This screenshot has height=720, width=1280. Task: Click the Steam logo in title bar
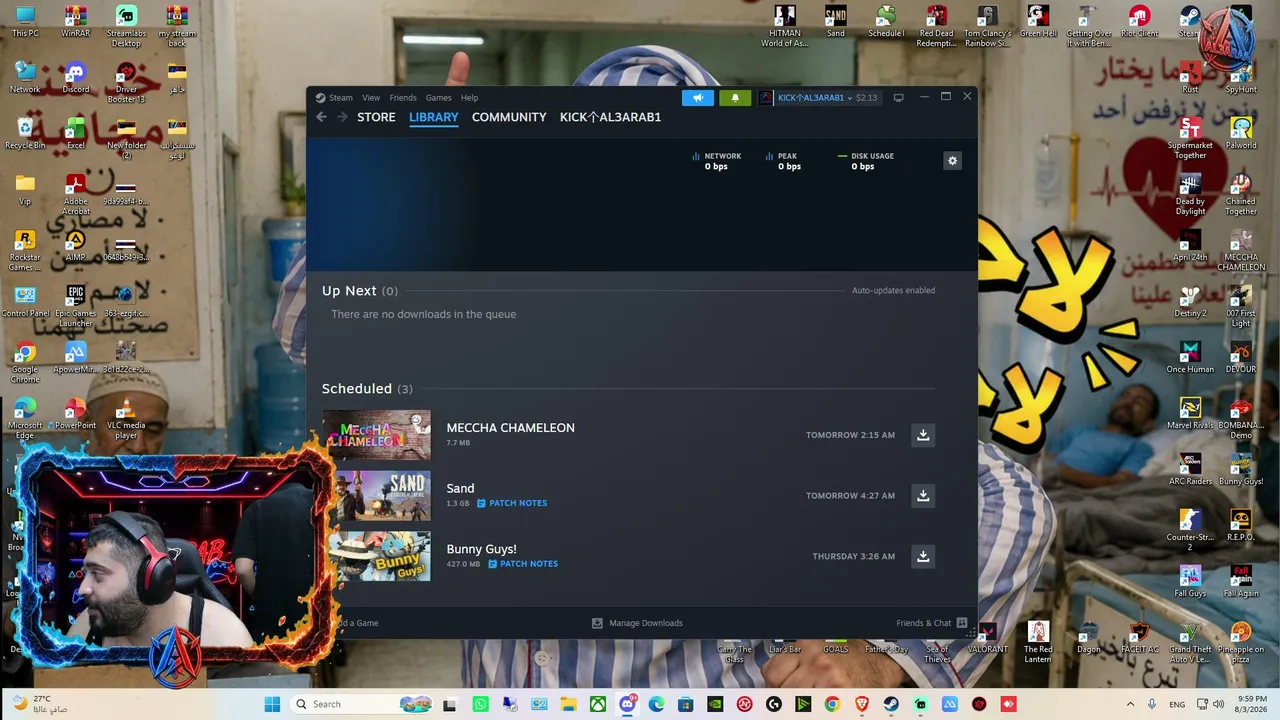(321, 98)
